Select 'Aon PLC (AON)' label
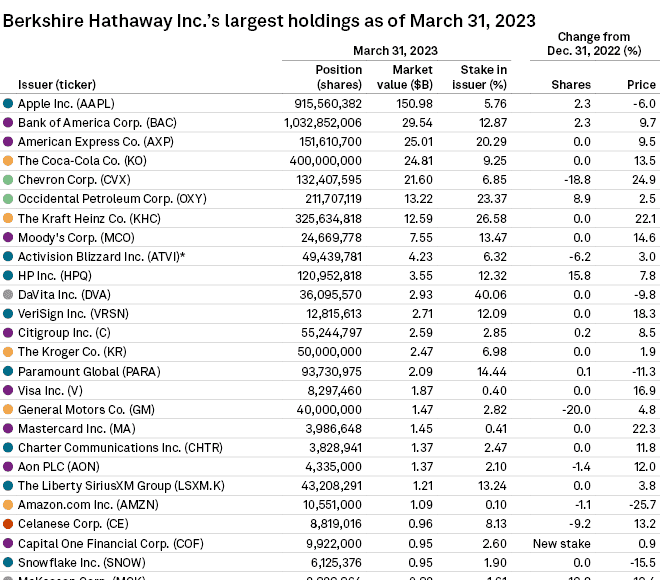 [x=59, y=467]
